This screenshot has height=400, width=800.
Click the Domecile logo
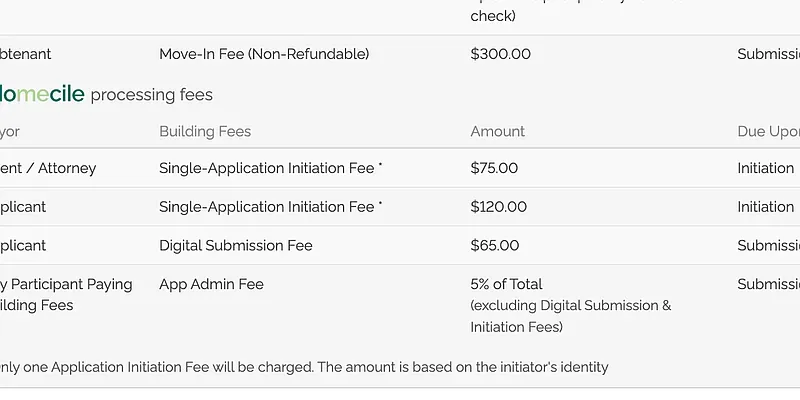41,95
